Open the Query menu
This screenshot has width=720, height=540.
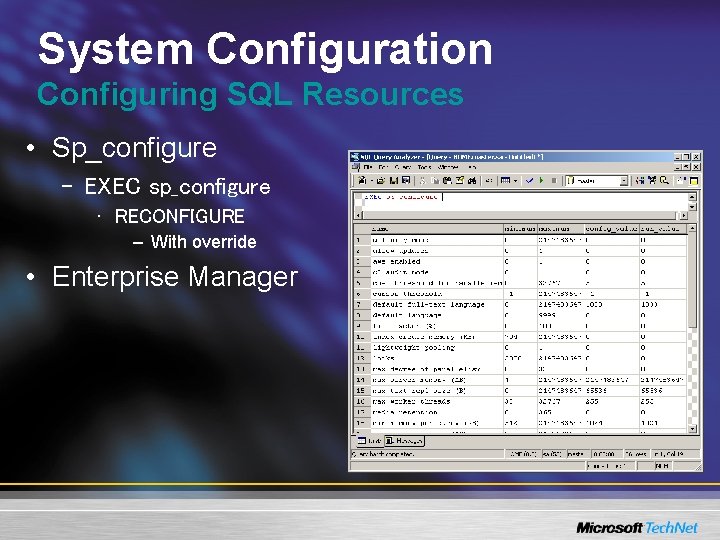(x=403, y=167)
